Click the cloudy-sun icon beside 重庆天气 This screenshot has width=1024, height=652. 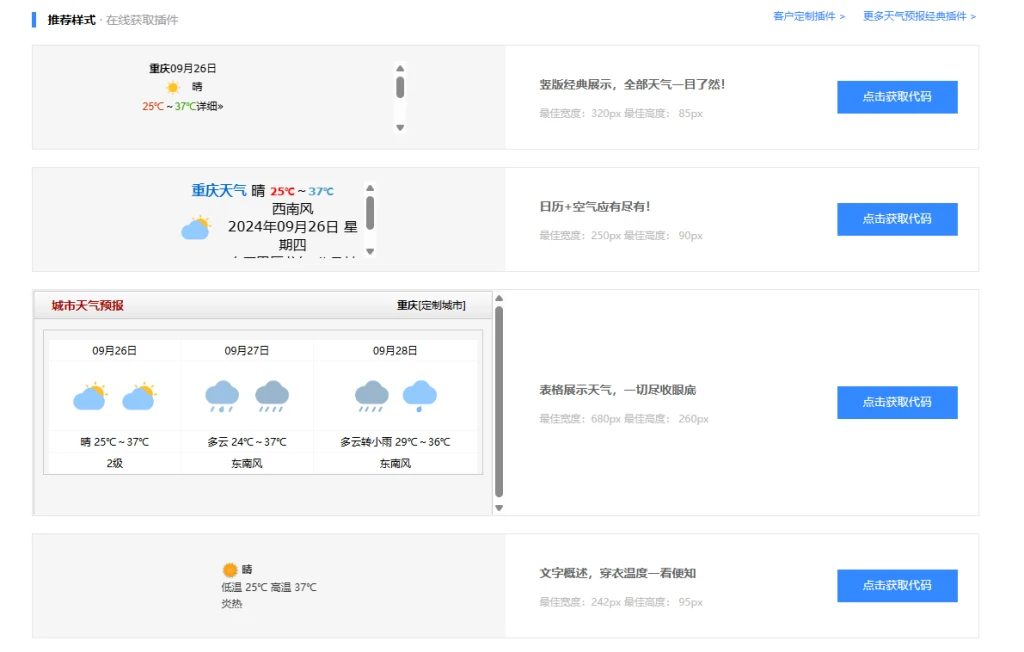click(x=196, y=228)
